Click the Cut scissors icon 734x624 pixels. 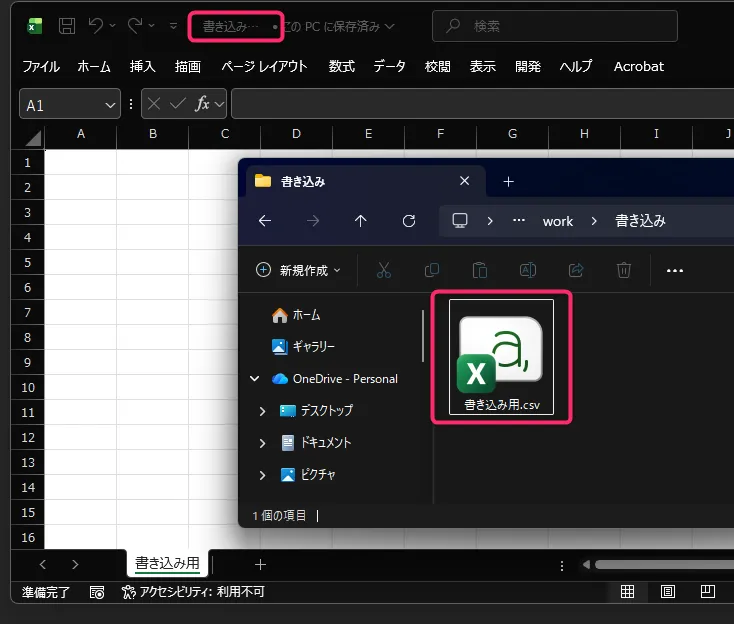coord(383,270)
